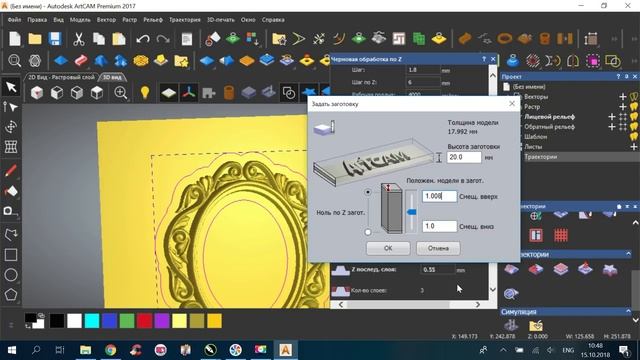The image size is (640, 360).
Task: Click the New file icon in the toolbar
Action: [15, 39]
